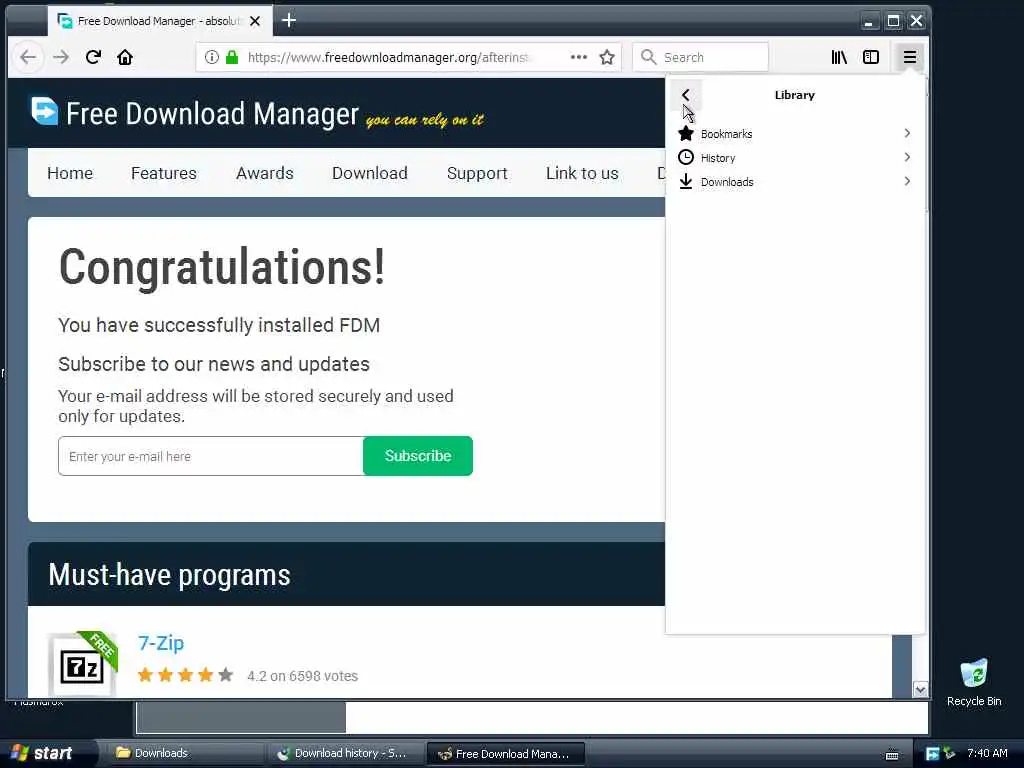1024x768 pixels.
Task: Open the Download navigation tab
Action: point(370,173)
